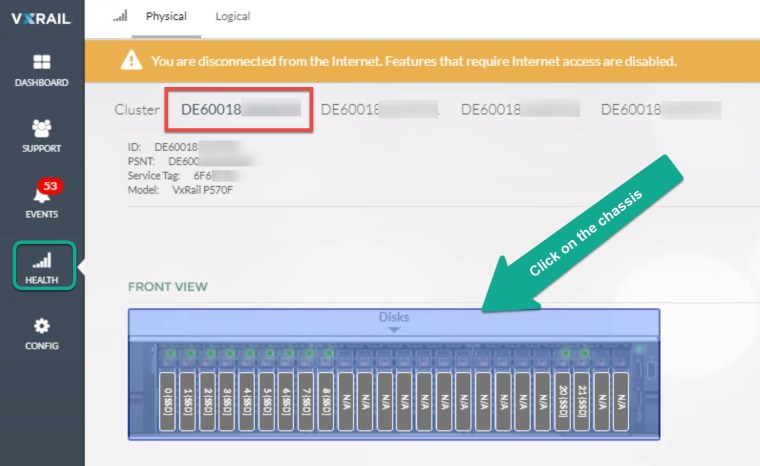Click the warning triangle icon in banner
Image resolution: width=760 pixels, height=466 pixels.
coord(131,61)
